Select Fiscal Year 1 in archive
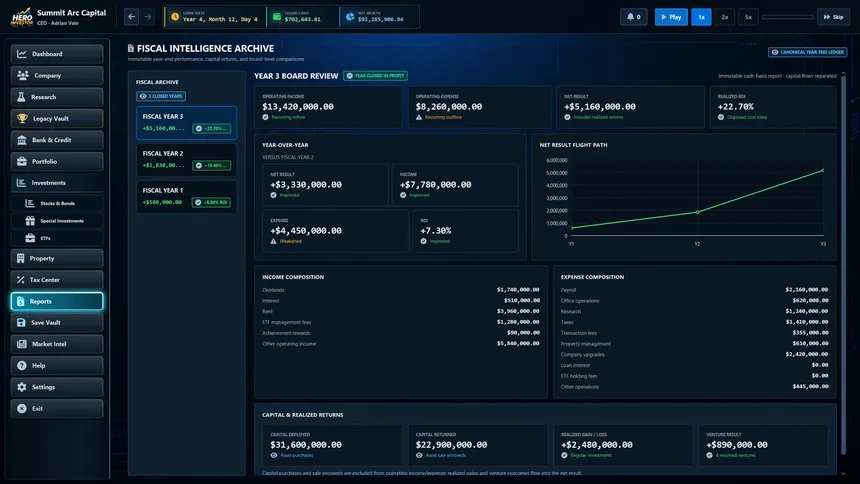 tap(186, 196)
